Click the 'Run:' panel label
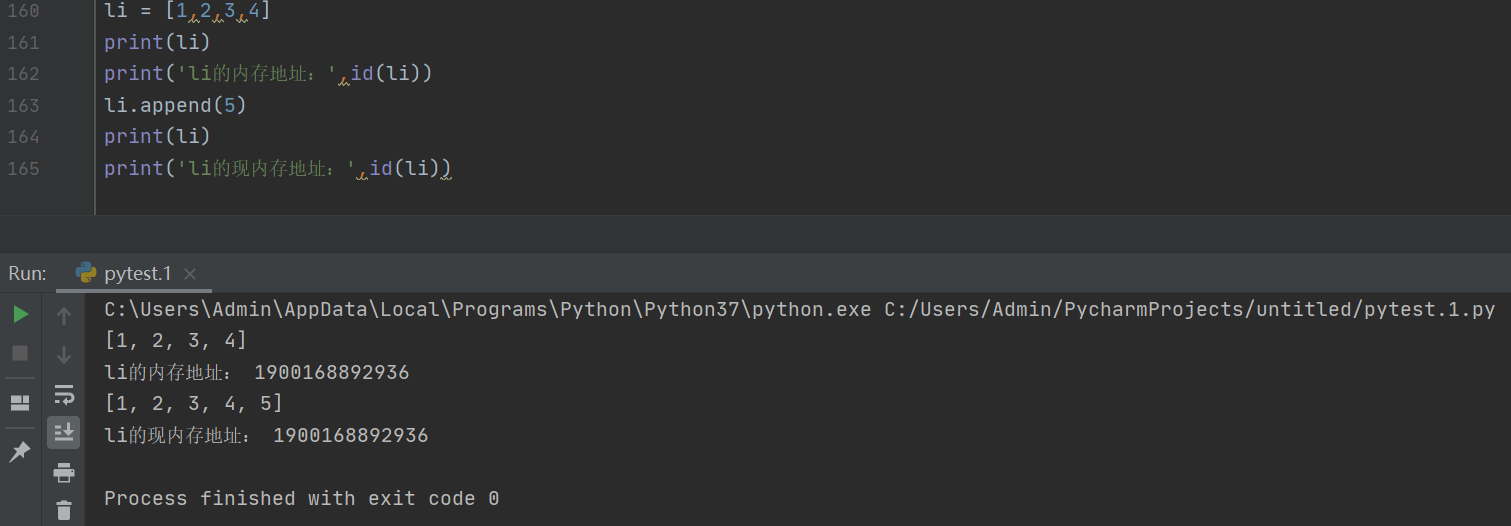 pos(27,273)
